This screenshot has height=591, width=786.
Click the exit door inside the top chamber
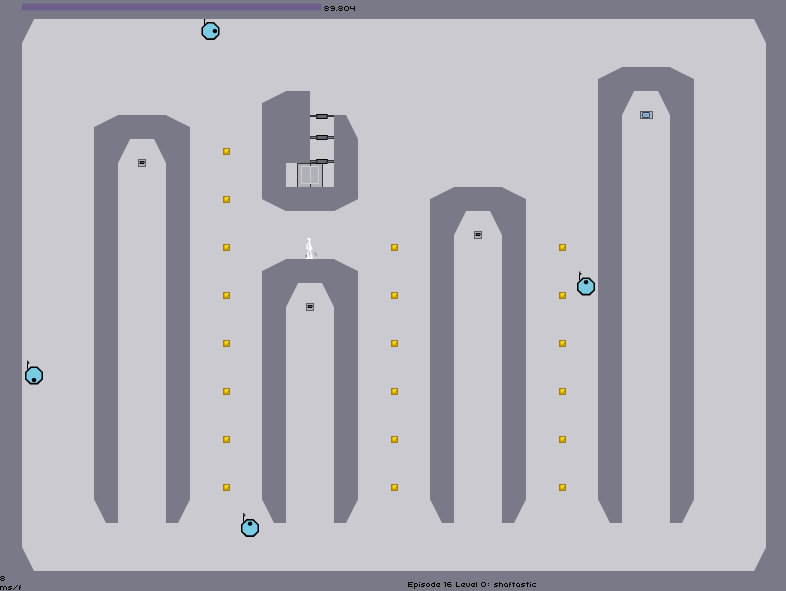[310, 175]
